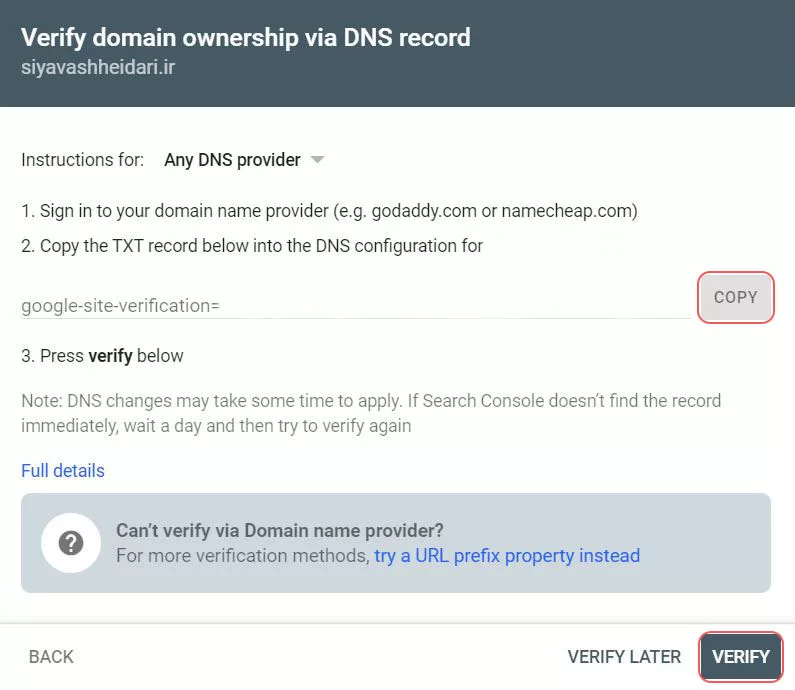795x690 pixels.
Task: Click step 2 copy TXT record instruction
Action: click(x=252, y=245)
